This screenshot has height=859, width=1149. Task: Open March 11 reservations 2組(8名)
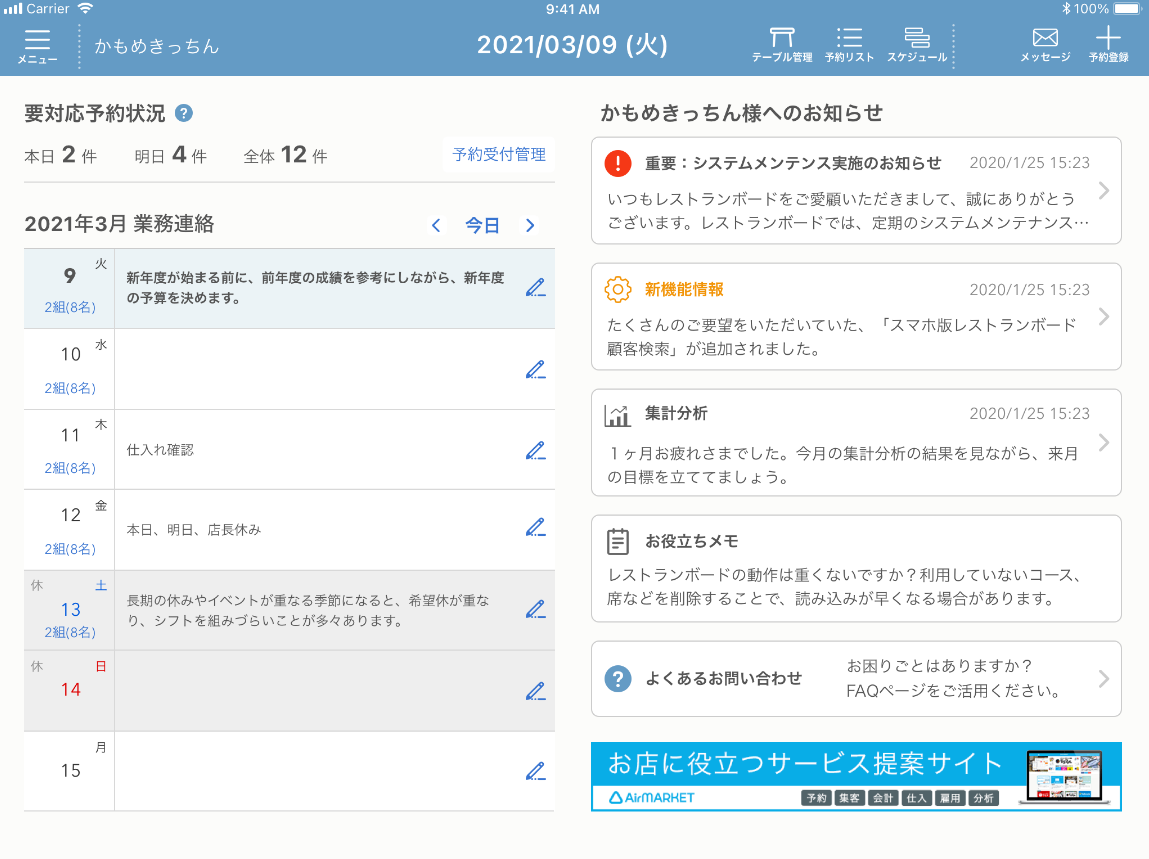(x=70, y=468)
